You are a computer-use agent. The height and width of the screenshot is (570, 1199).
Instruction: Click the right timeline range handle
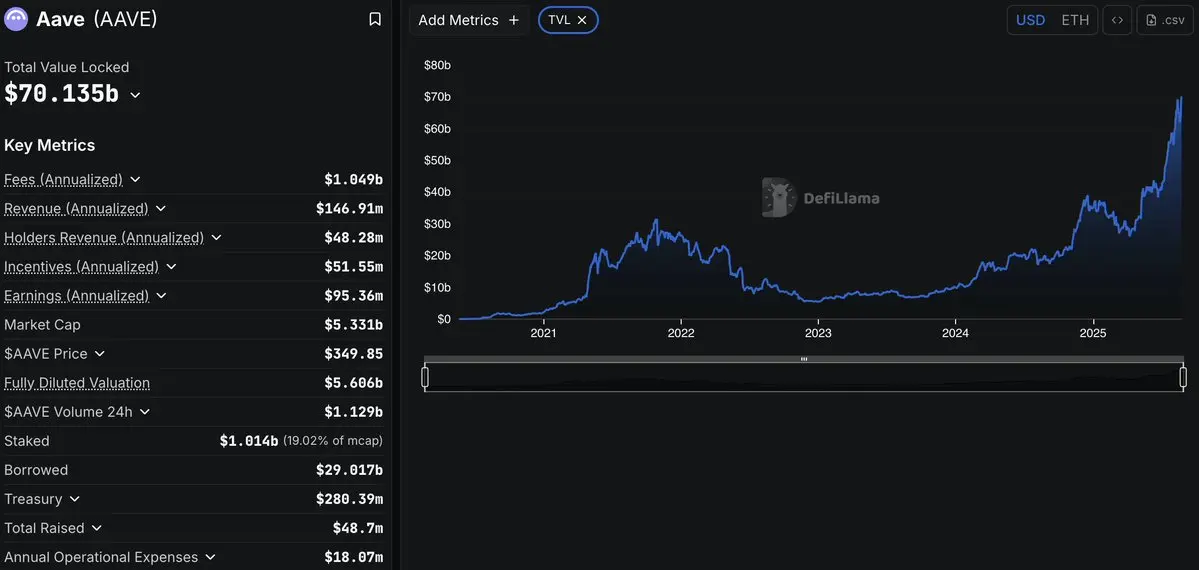coord(1183,377)
